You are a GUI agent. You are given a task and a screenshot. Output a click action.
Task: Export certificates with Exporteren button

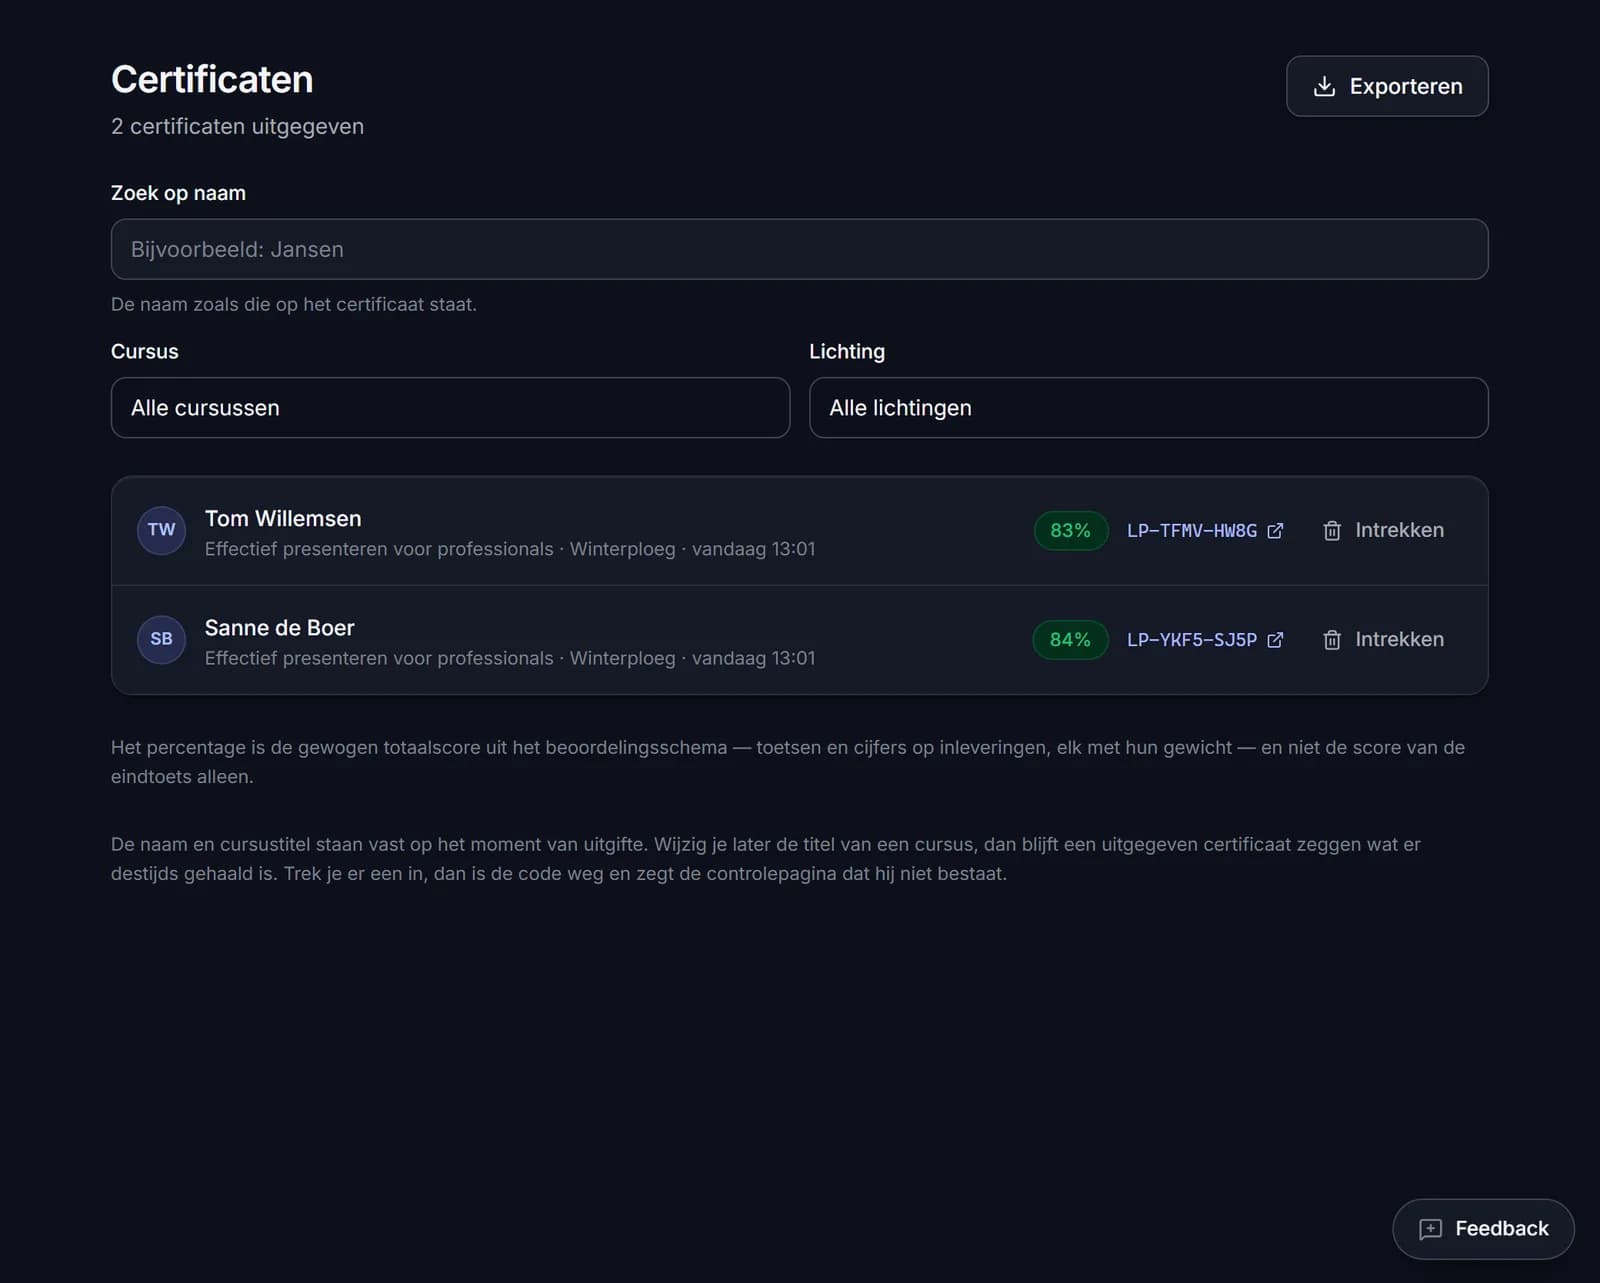(1387, 86)
